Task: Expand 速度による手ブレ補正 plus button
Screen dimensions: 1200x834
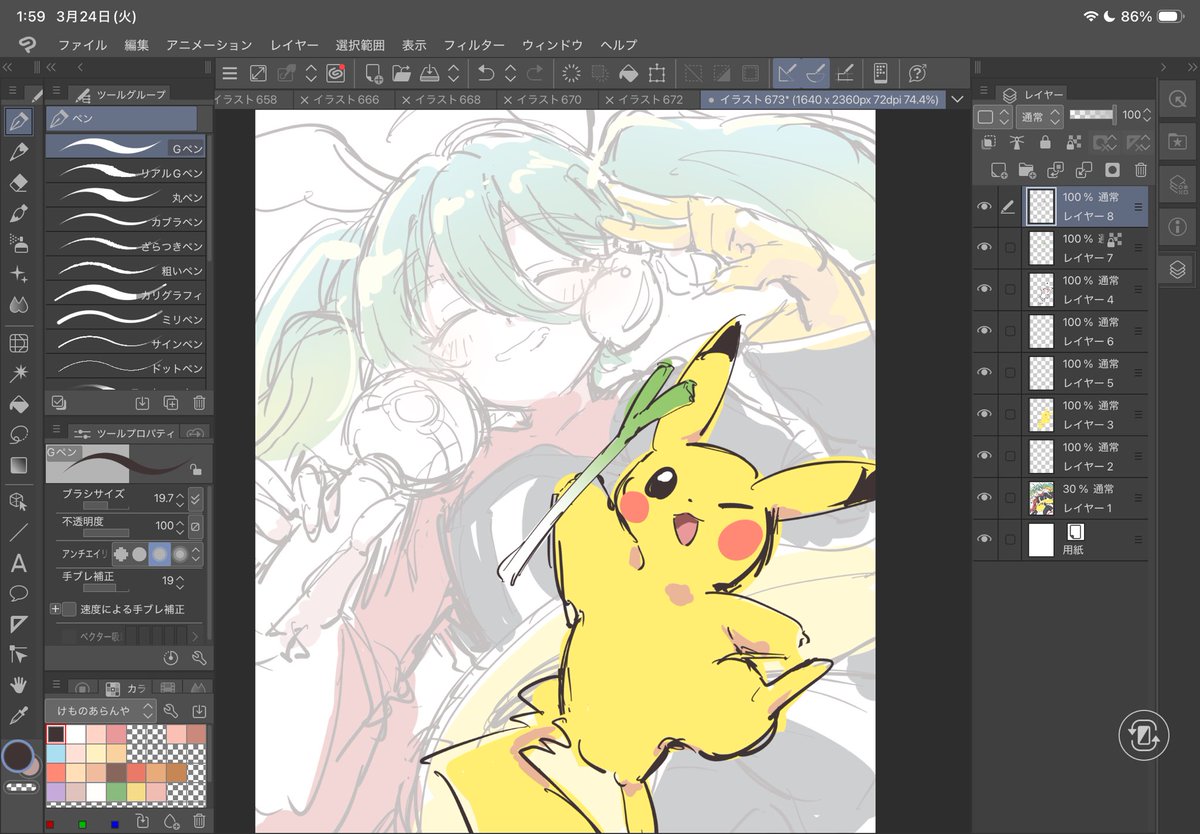Action: (x=55, y=609)
